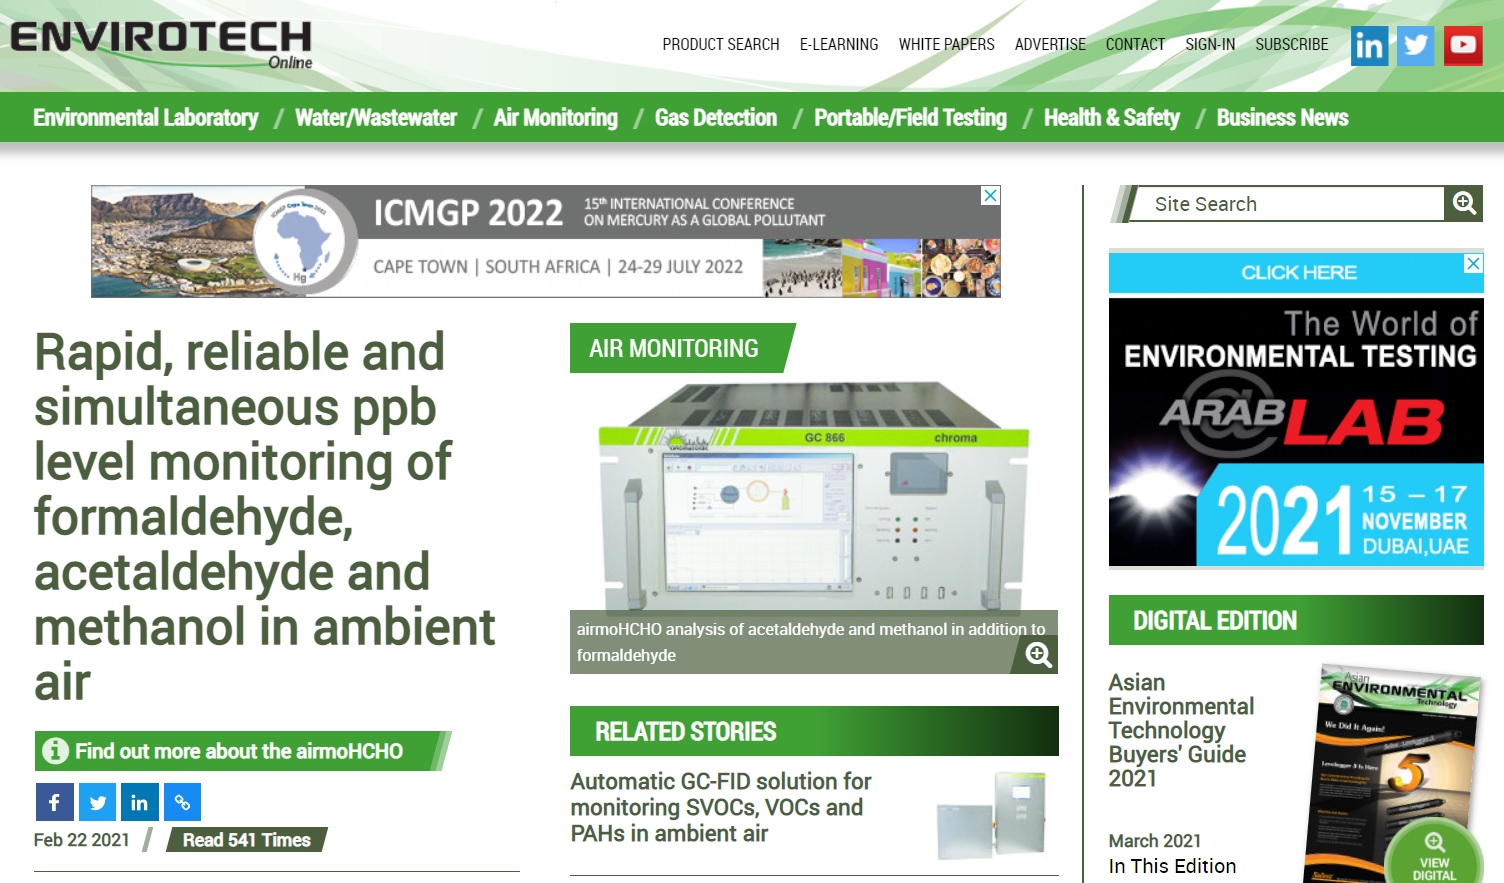
Task: Click the info icon beside Find out more
Action: [55, 751]
